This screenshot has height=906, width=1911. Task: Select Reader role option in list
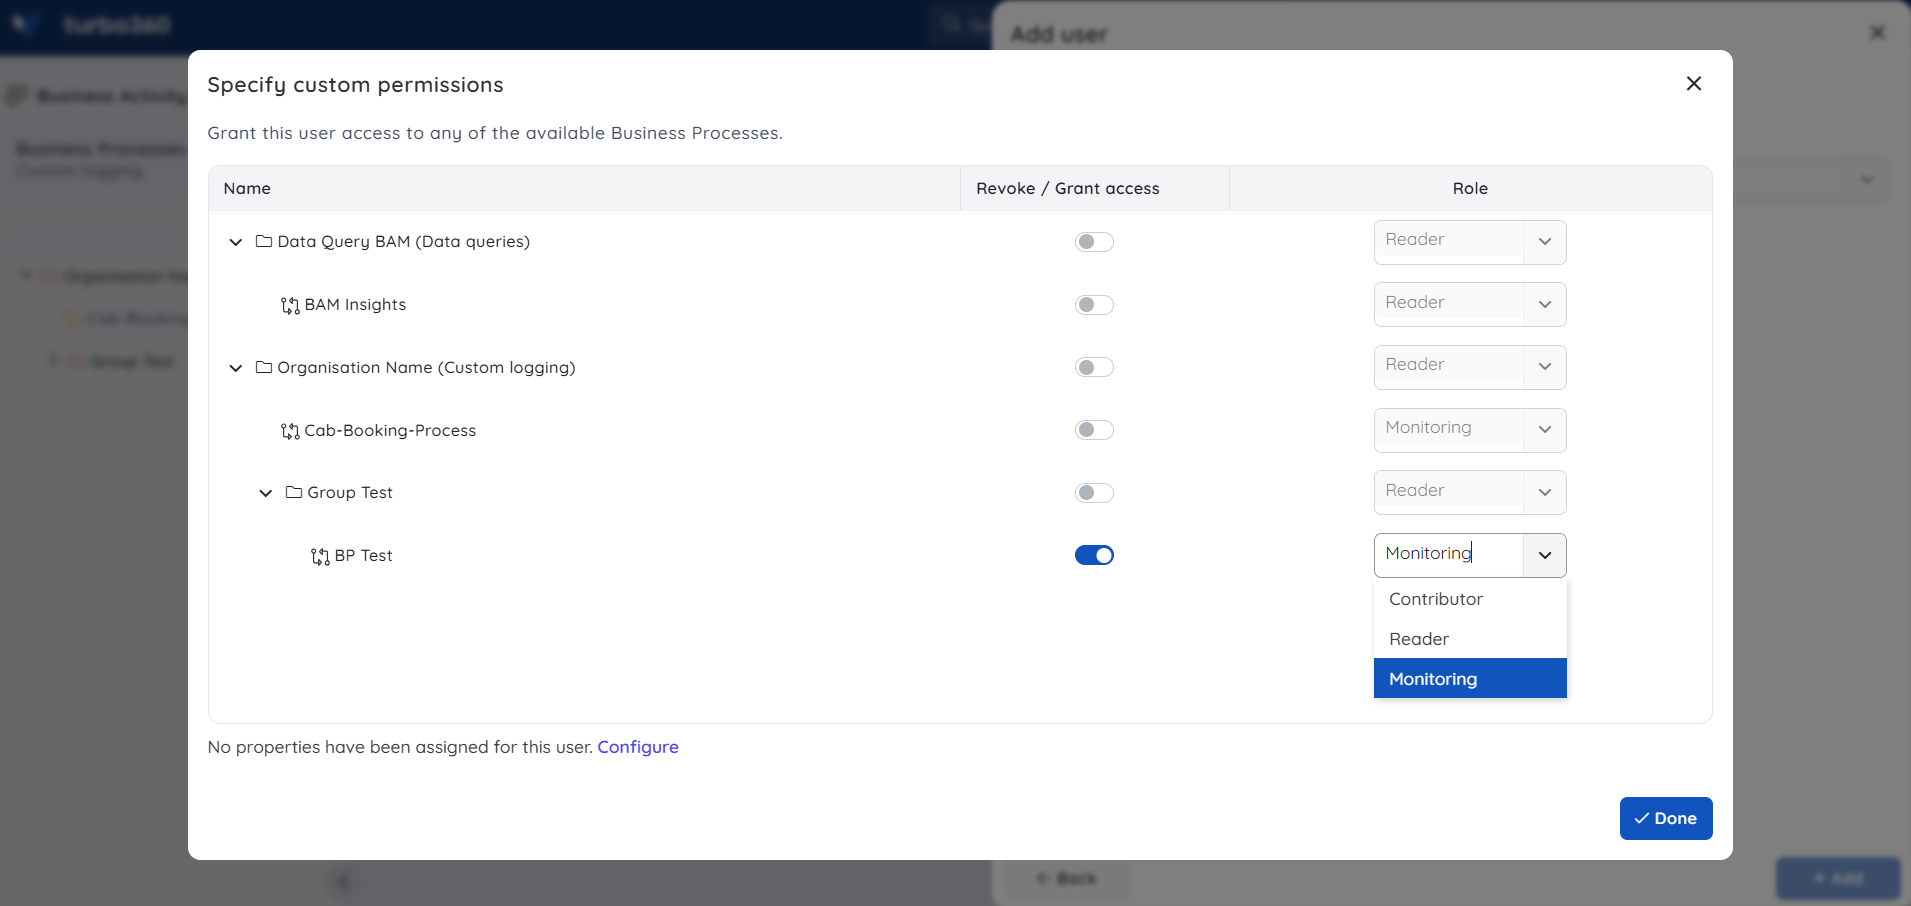1470,639
